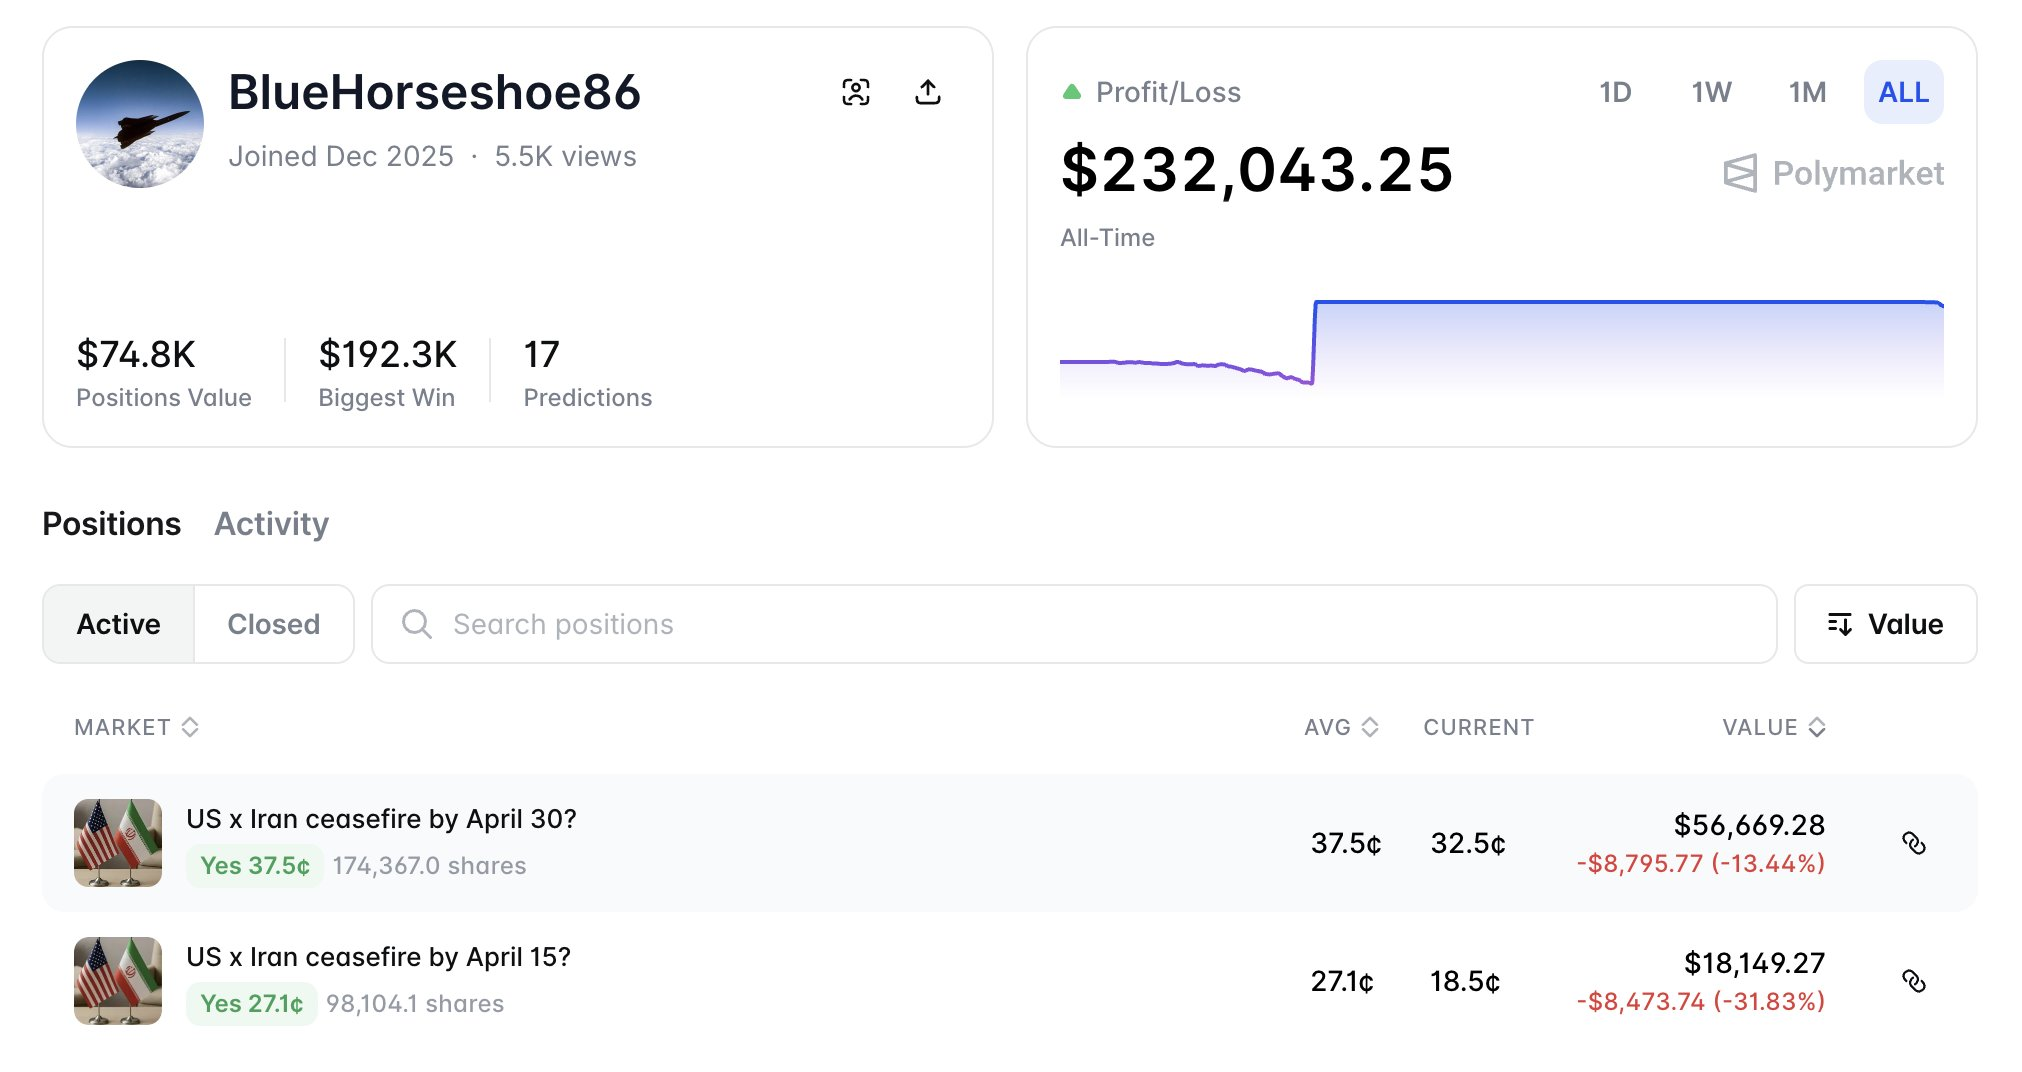Image resolution: width=2022 pixels, height=1072 pixels.
Task: Select the 1M time range
Action: (x=1807, y=92)
